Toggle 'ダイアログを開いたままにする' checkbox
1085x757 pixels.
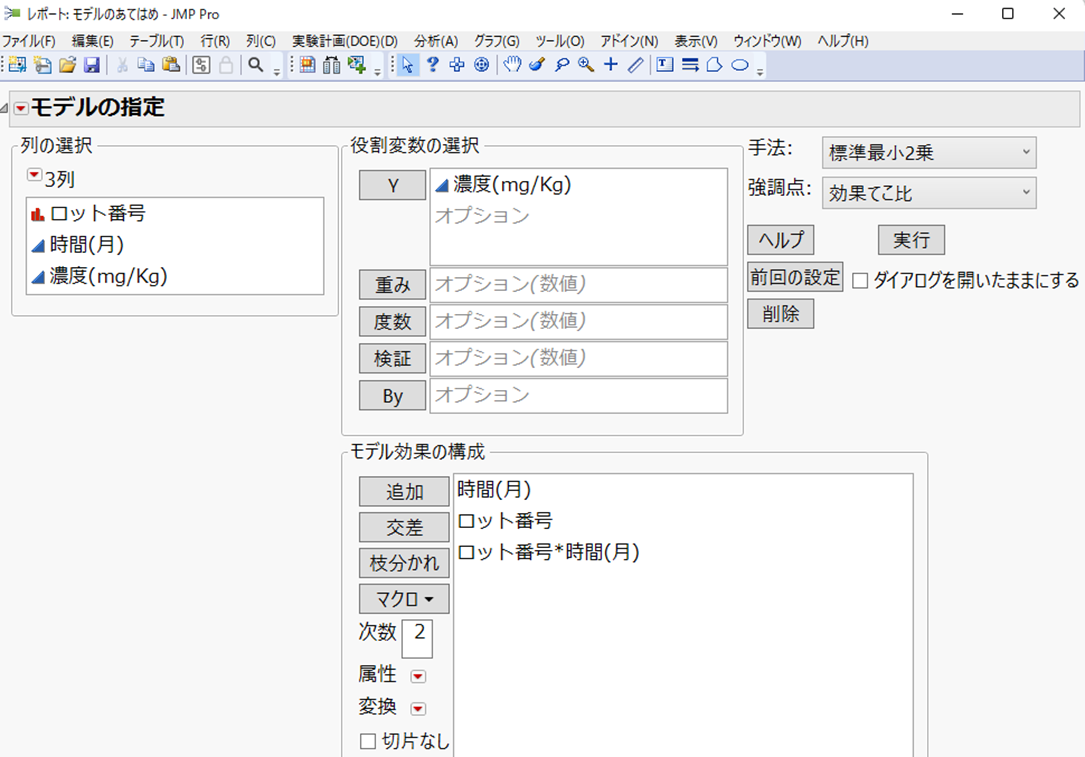tap(860, 280)
